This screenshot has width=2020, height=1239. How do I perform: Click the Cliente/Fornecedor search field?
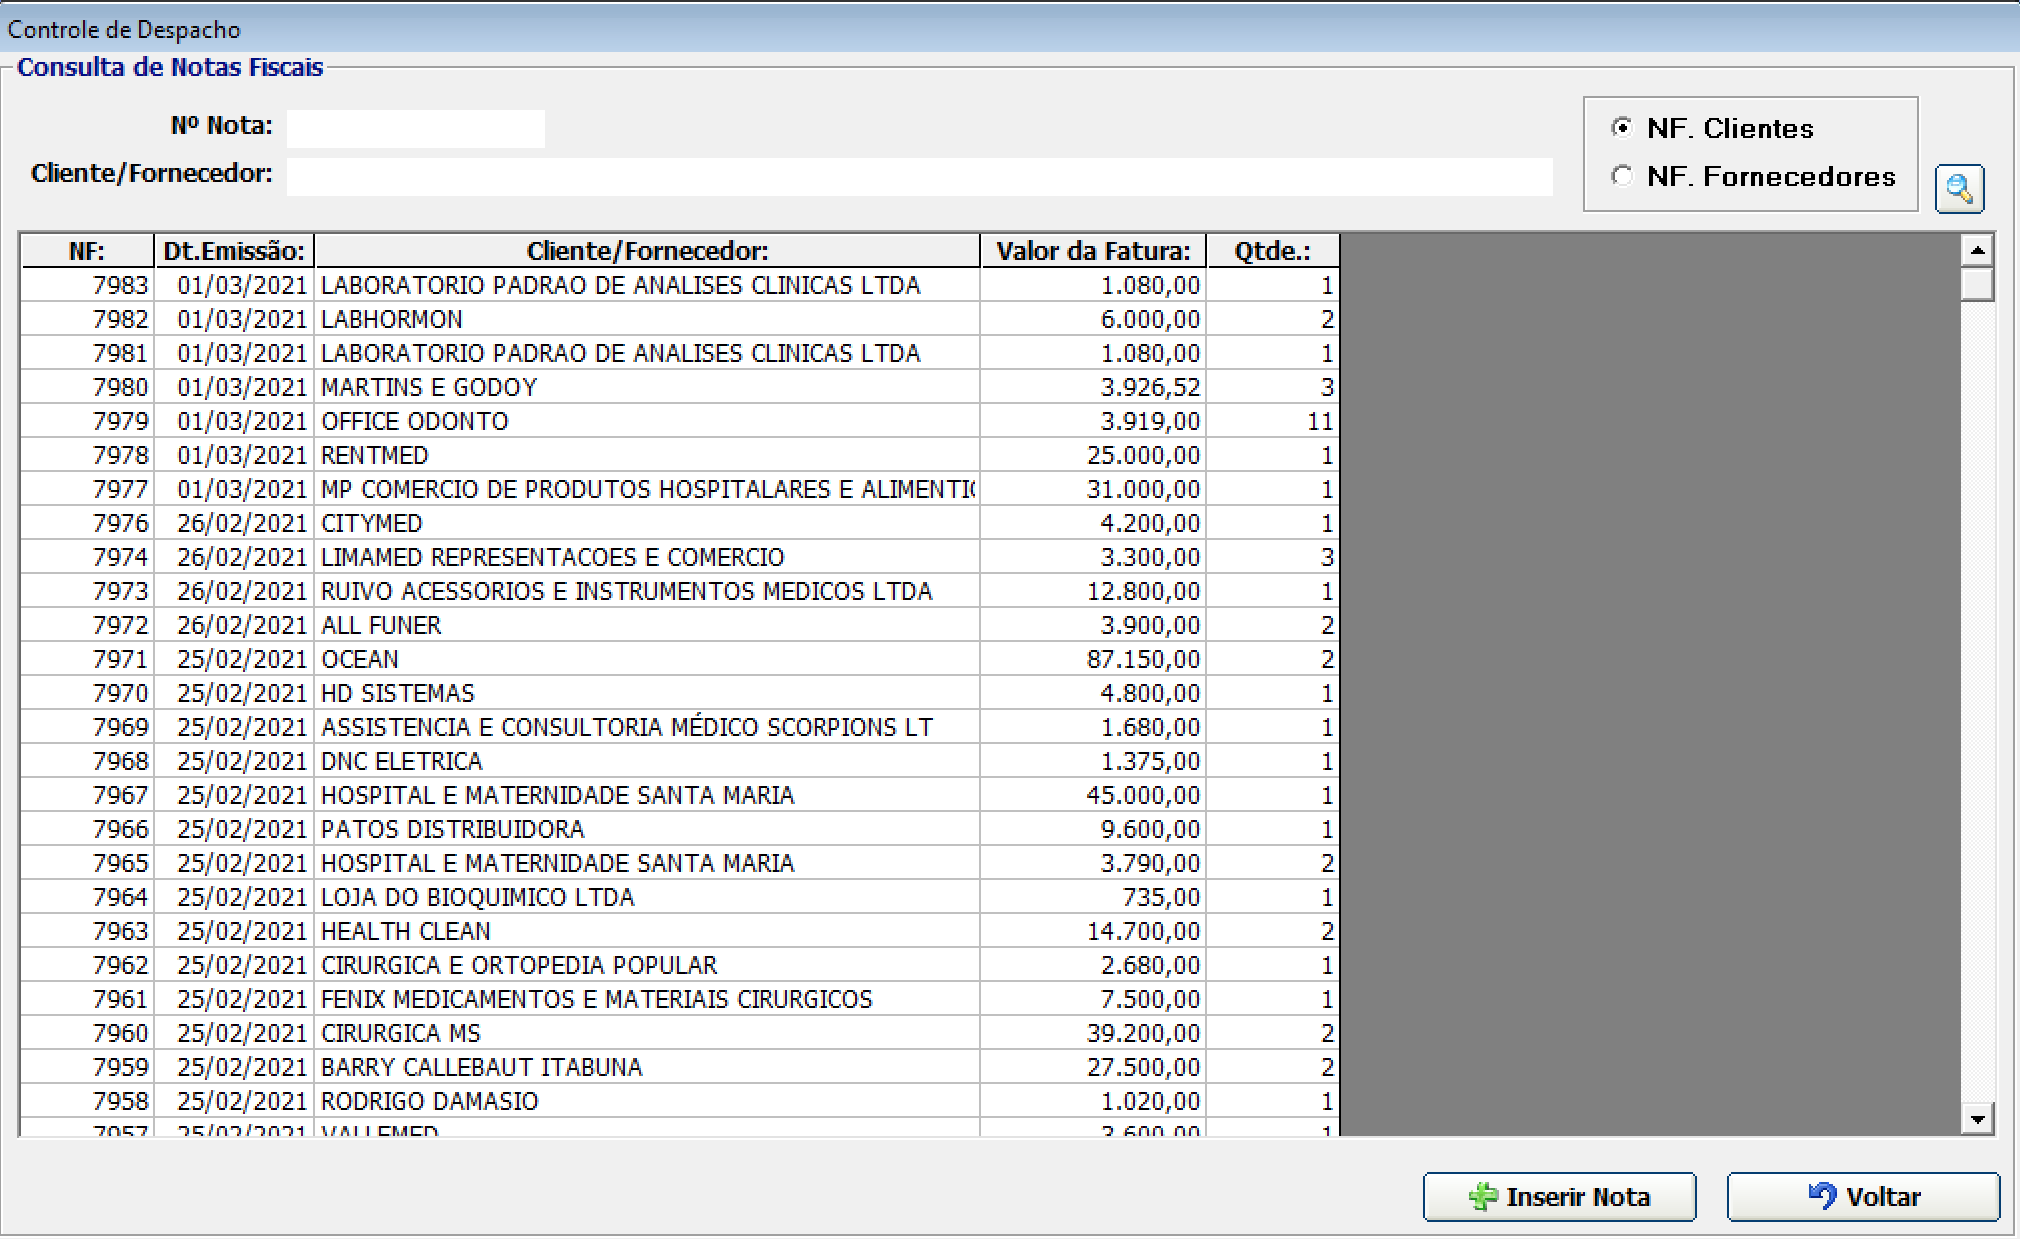[x=918, y=176]
